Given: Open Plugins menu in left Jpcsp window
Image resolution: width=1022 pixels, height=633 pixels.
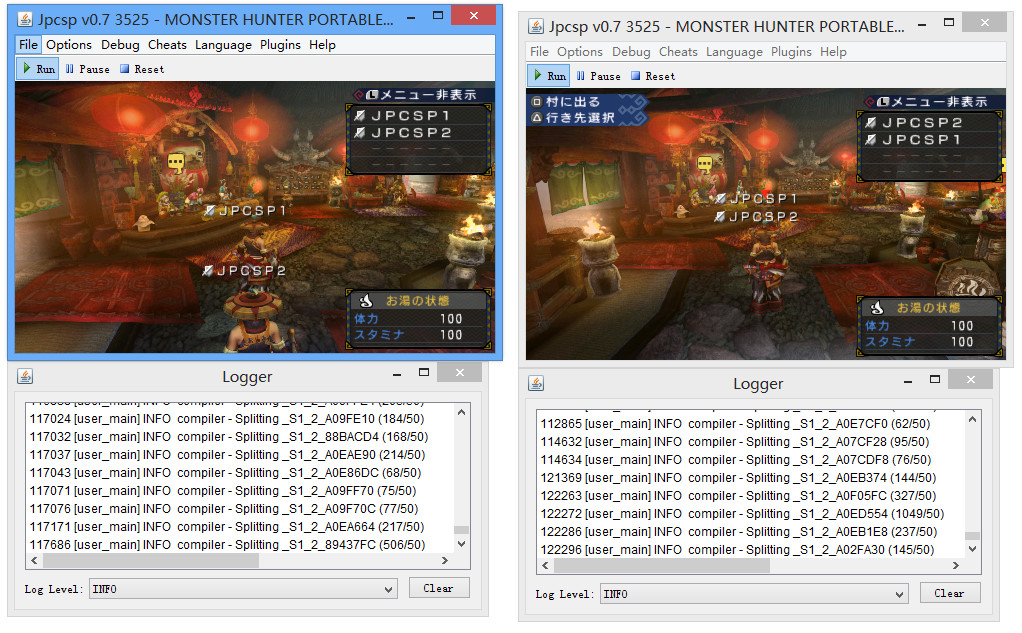Looking at the screenshot, I should coord(280,45).
